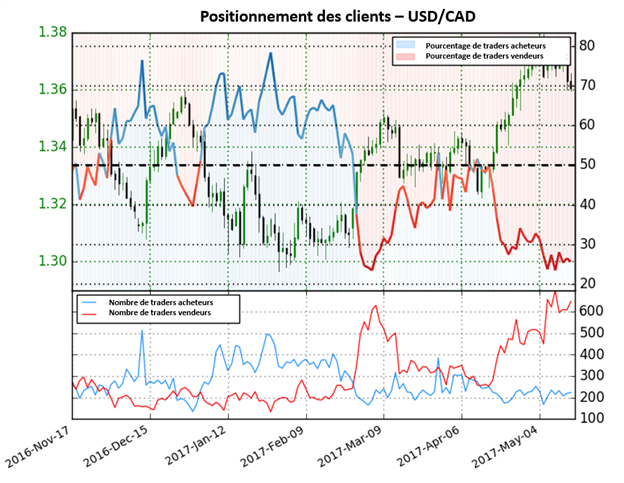Click the right axis percentage label 20
This screenshot has width=624, height=483.
point(587,284)
